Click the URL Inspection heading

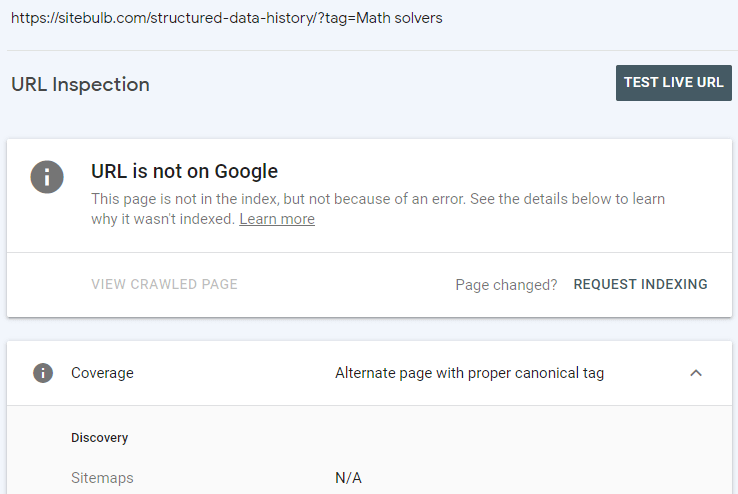(x=80, y=85)
